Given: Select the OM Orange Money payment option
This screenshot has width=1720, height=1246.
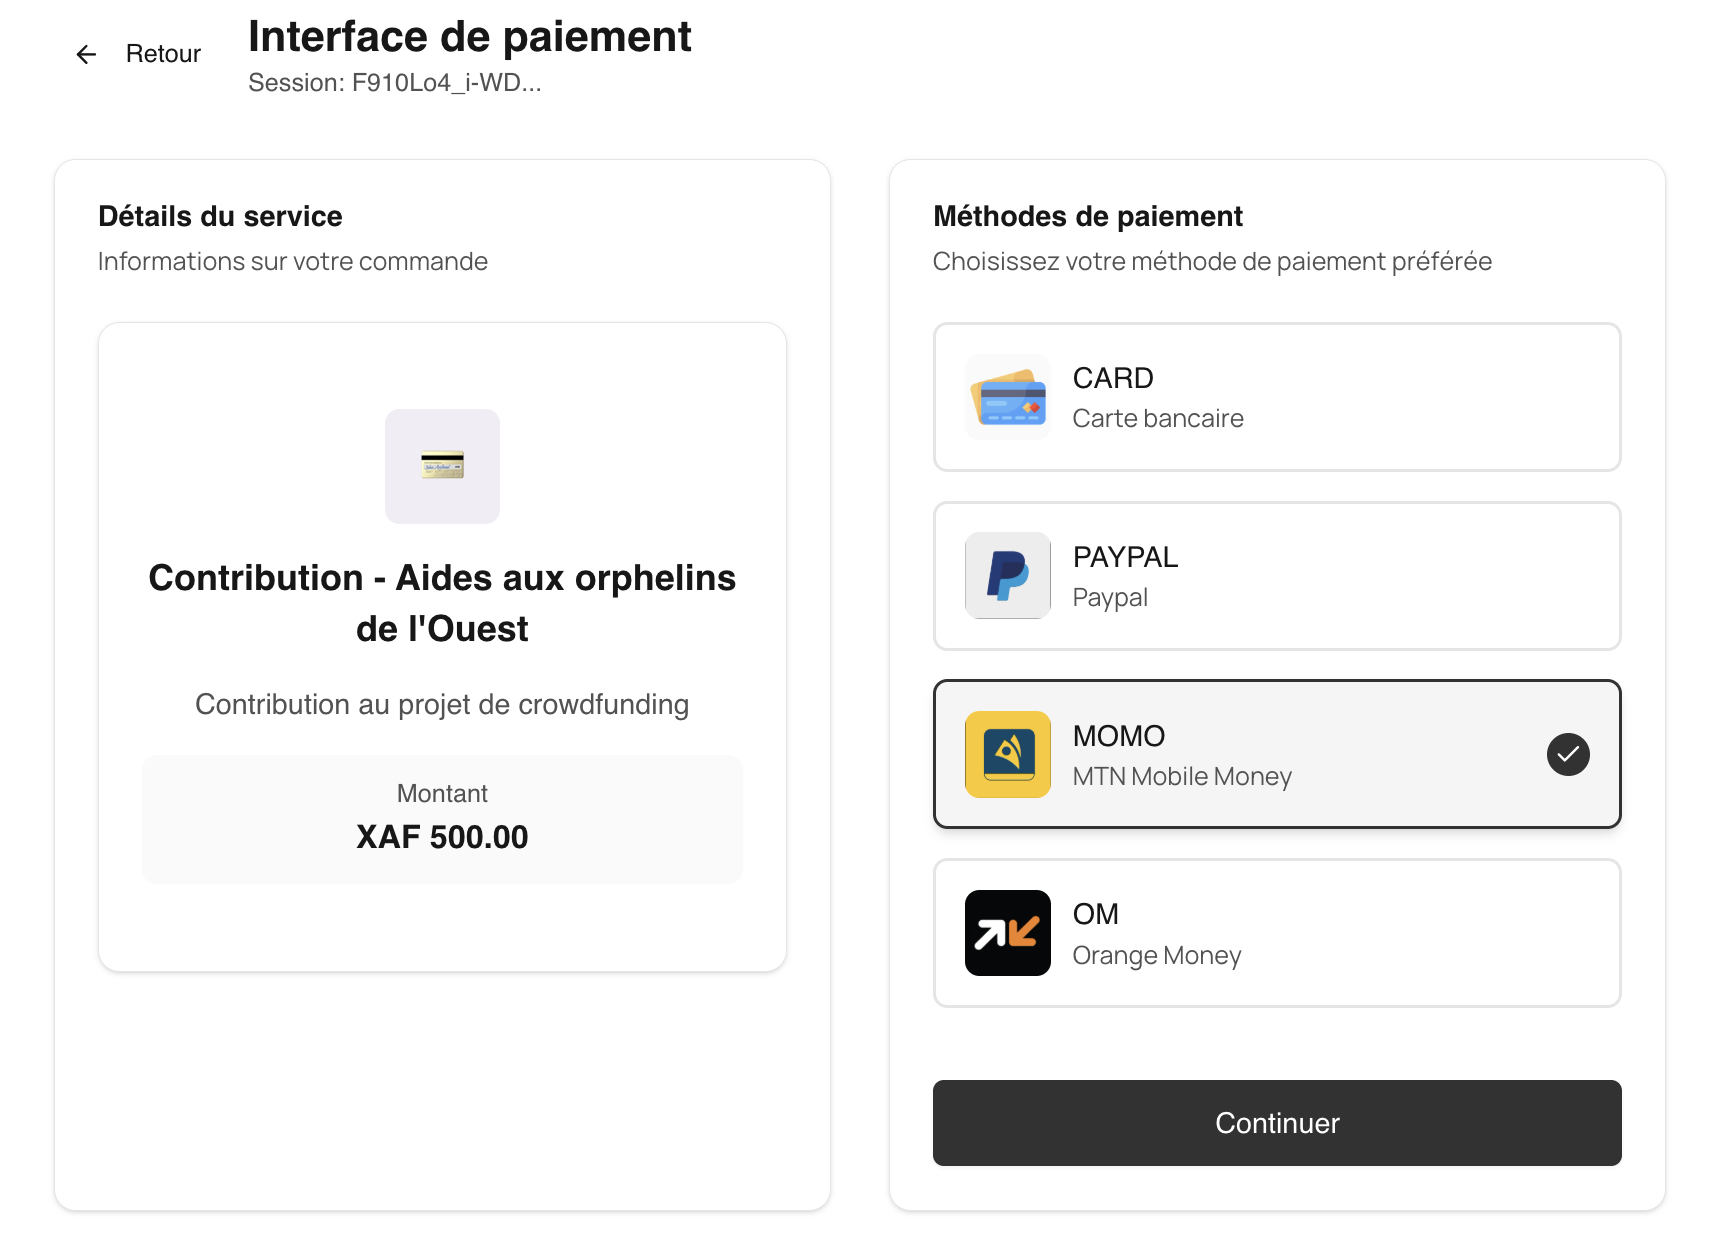Looking at the screenshot, I should 1276,932.
